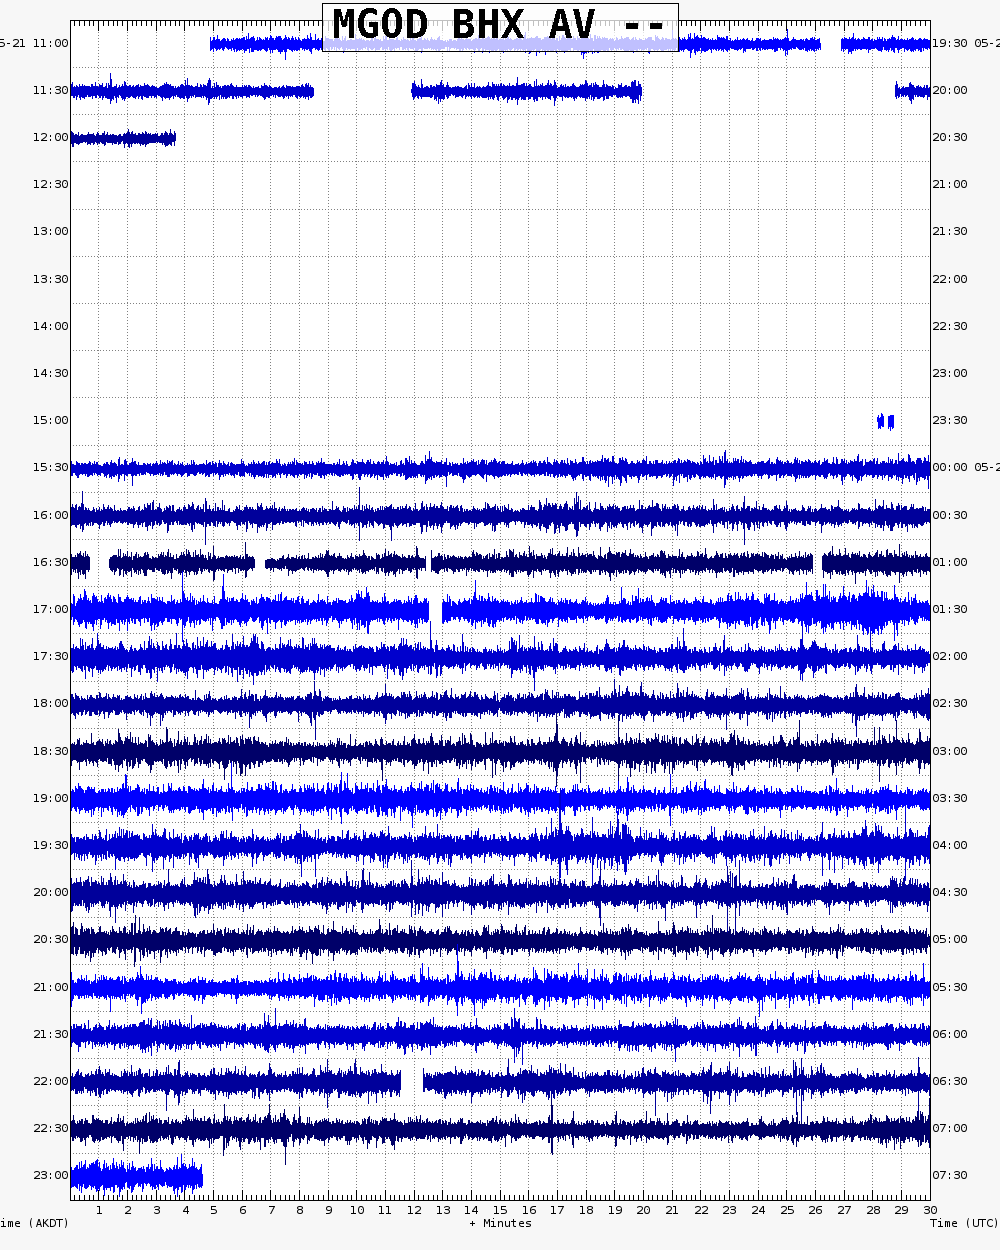Click the data gap in the 17:00 trace
This screenshot has width=1000, height=1250.
(x=435, y=610)
